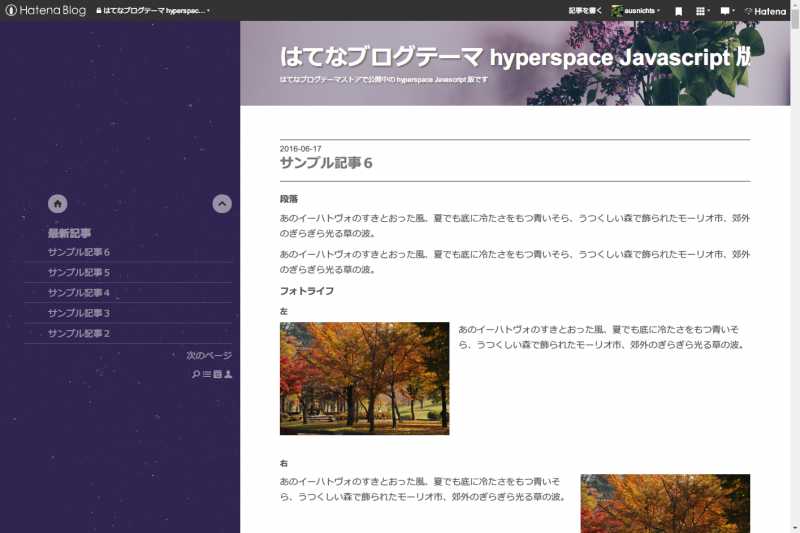Click the Hatena logo at top right
800x533 pixels.
pos(766,11)
